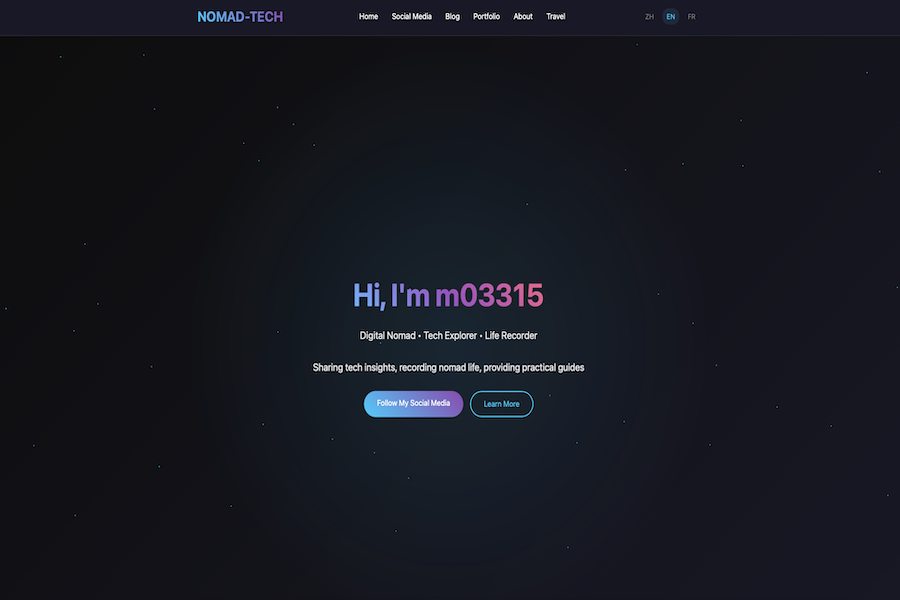This screenshot has height=600, width=900.
Task: Click the "Hi, I'm" heading text
Action: click(391, 296)
